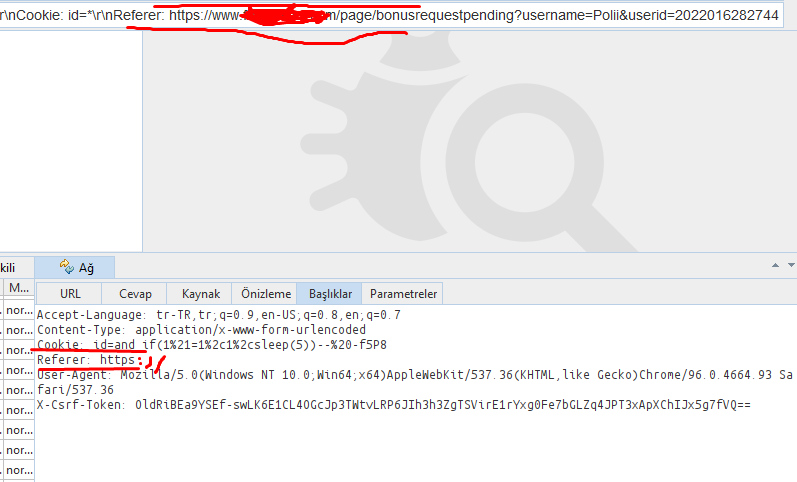
Task: Click the Cookie header with sleep(5) payload
Action: tap(211, 345)
